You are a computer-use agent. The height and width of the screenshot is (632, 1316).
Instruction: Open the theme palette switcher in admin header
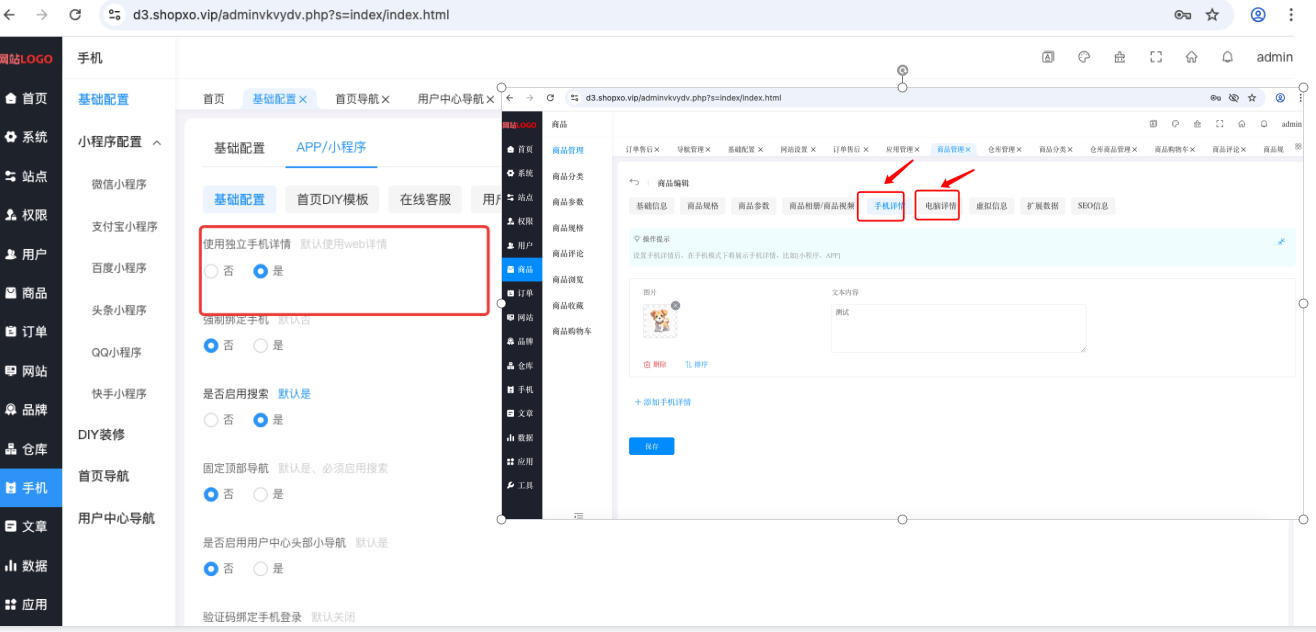(1084, 57)
